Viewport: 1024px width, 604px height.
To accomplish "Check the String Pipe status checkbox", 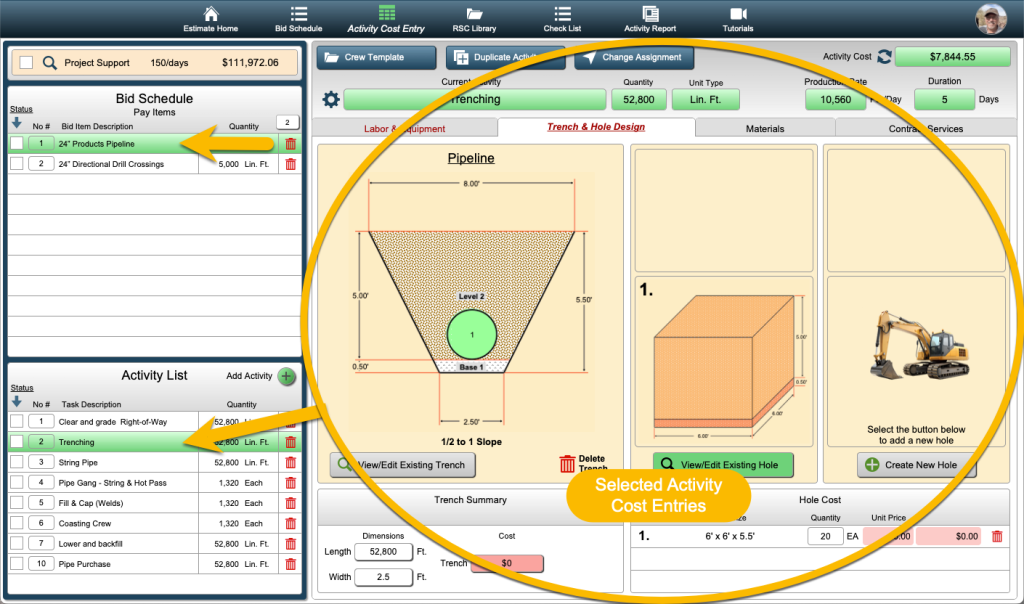I will [17, 462].
